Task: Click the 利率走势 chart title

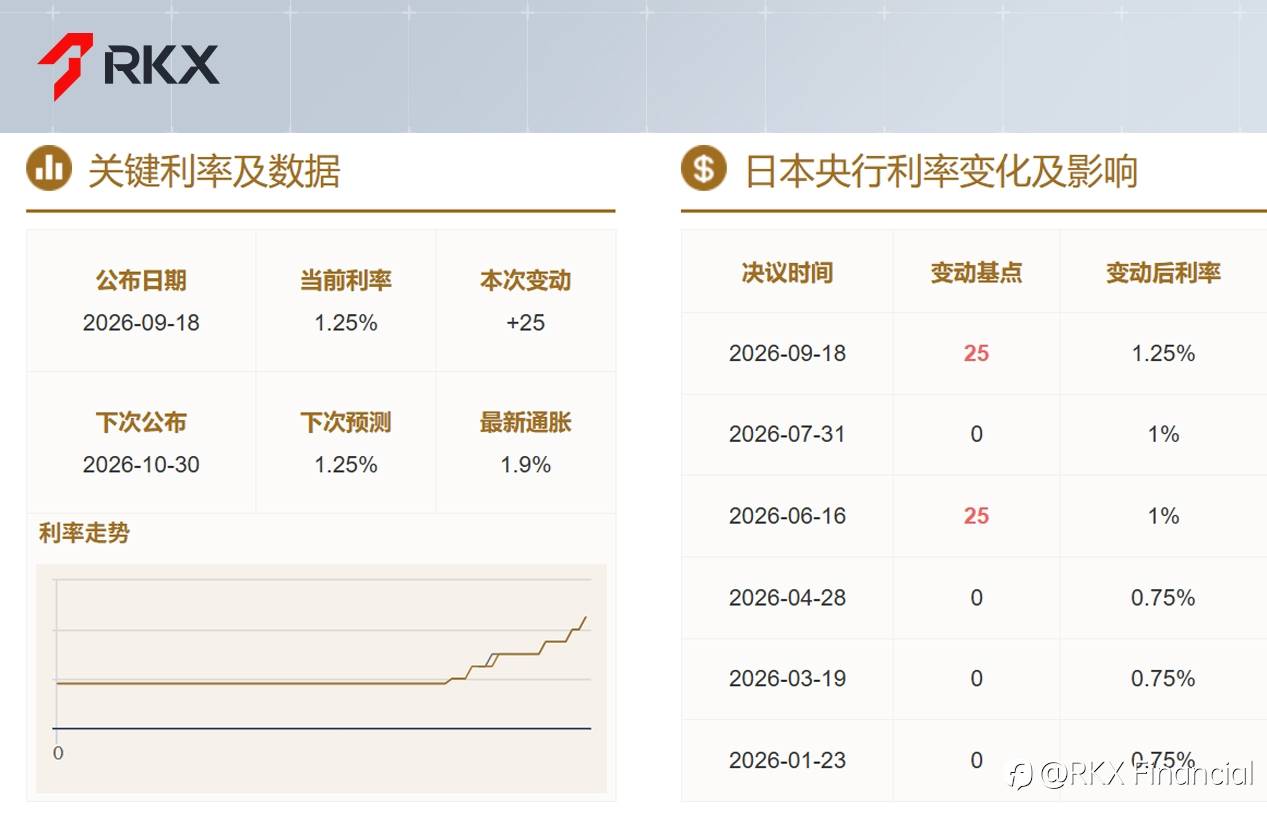Action: (84, 533)
